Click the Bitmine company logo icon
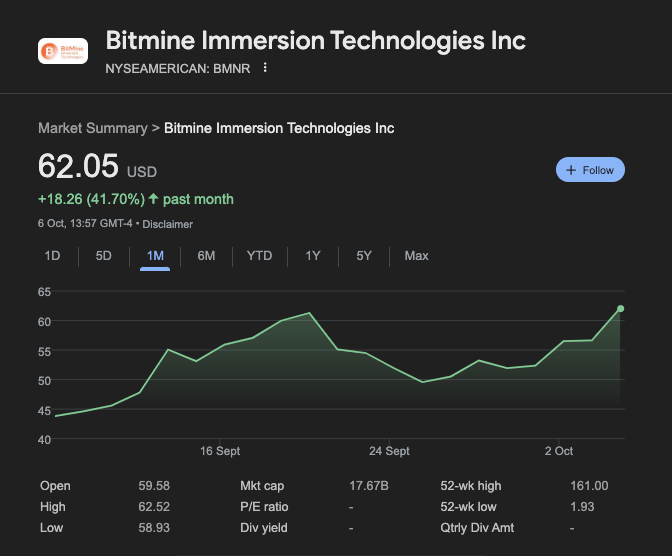This screenshot has width=672, height=556. click(x=62, y=51)
